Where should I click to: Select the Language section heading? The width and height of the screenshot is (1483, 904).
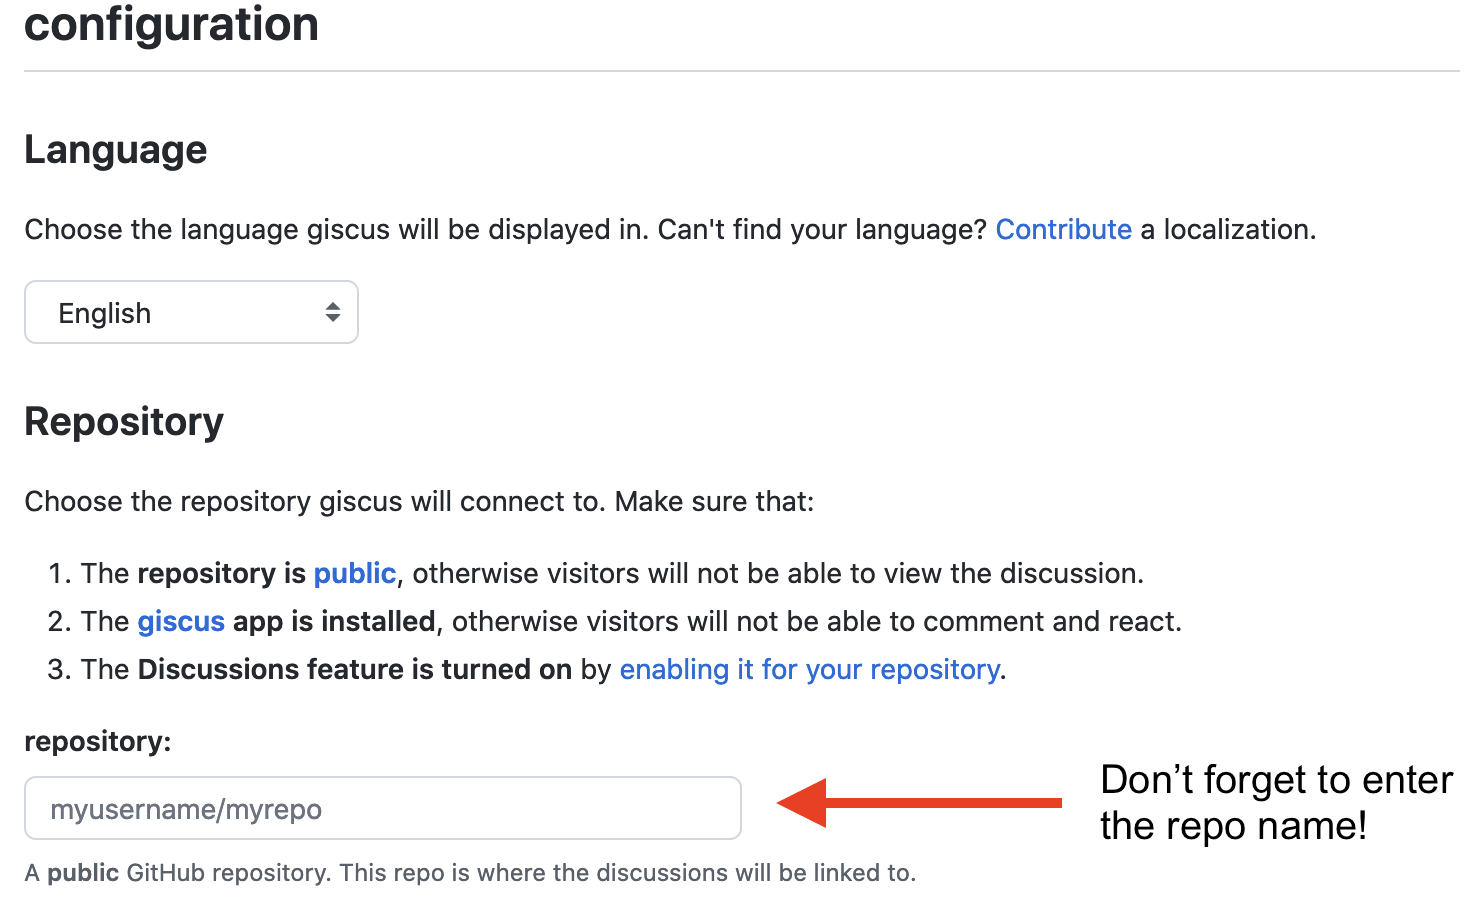tap(116, 150)
